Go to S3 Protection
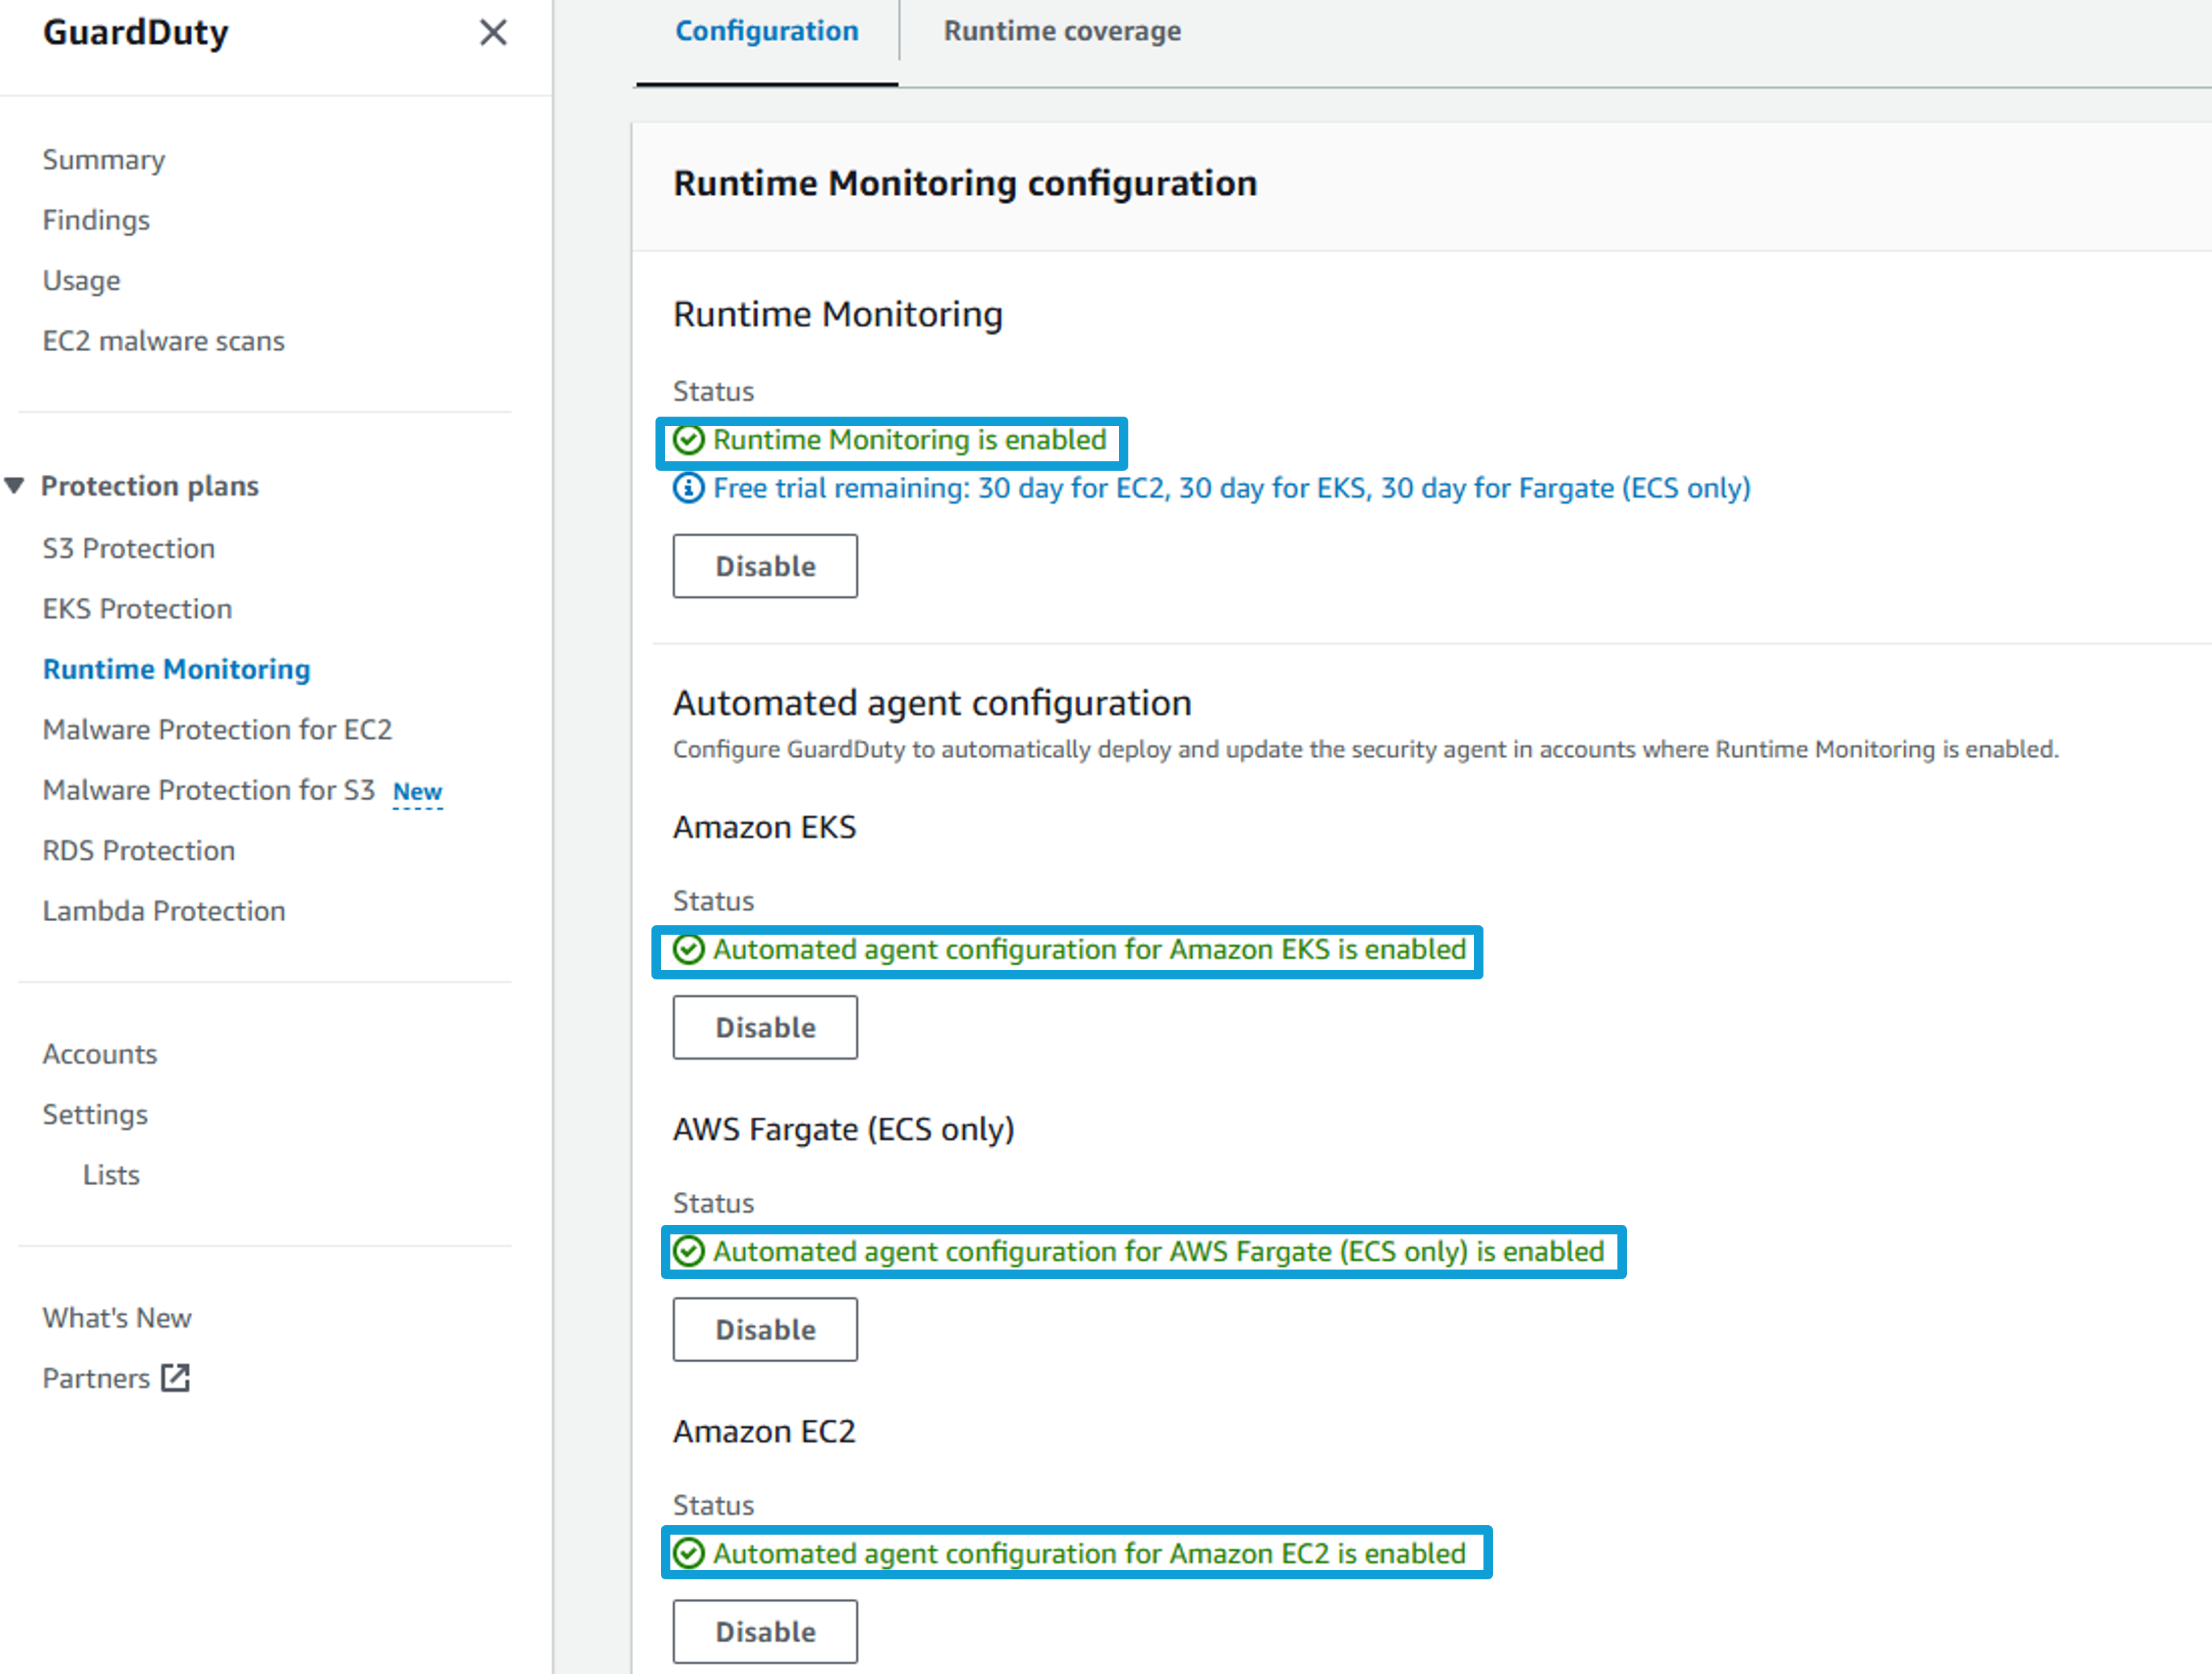Screen dimensions: 2212x1674 point(129,548)
